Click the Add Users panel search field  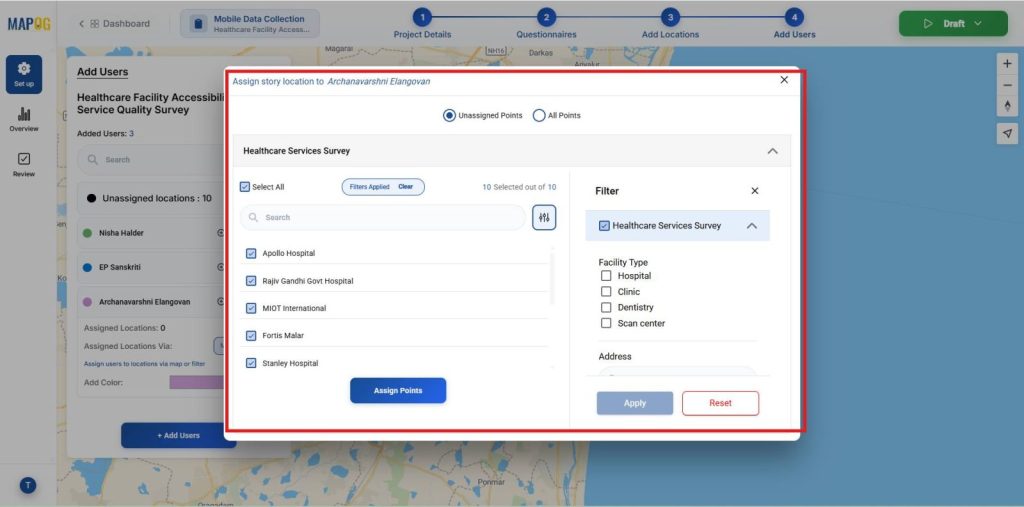pos(152,159)
